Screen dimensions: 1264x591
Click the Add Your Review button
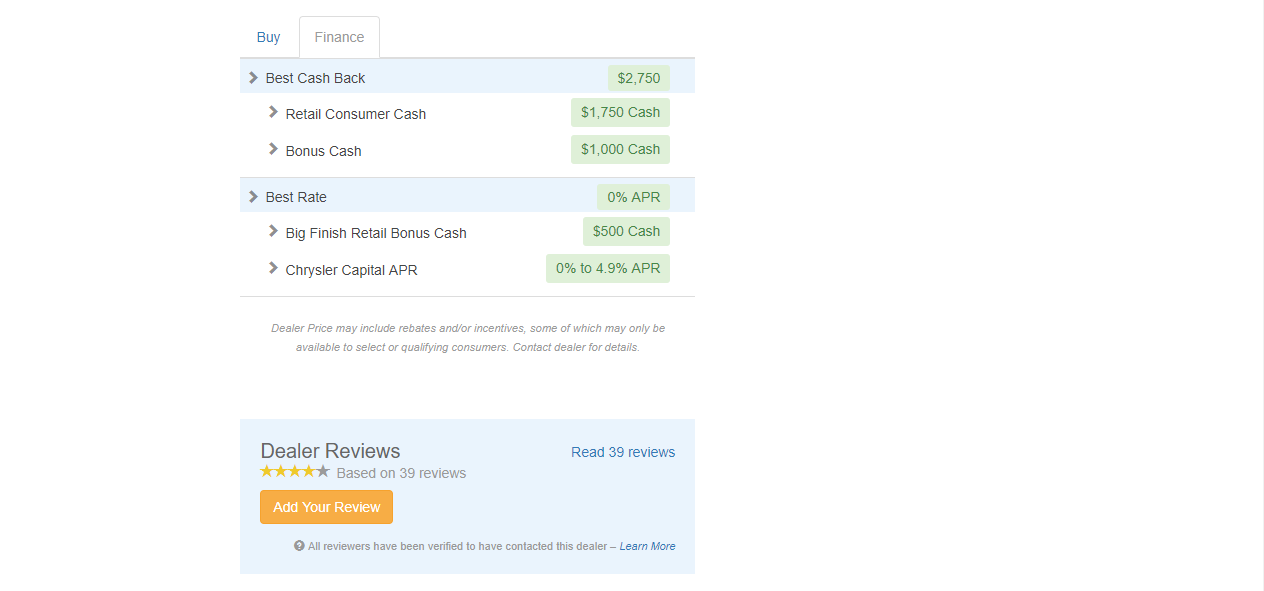(x=326, y=507)
